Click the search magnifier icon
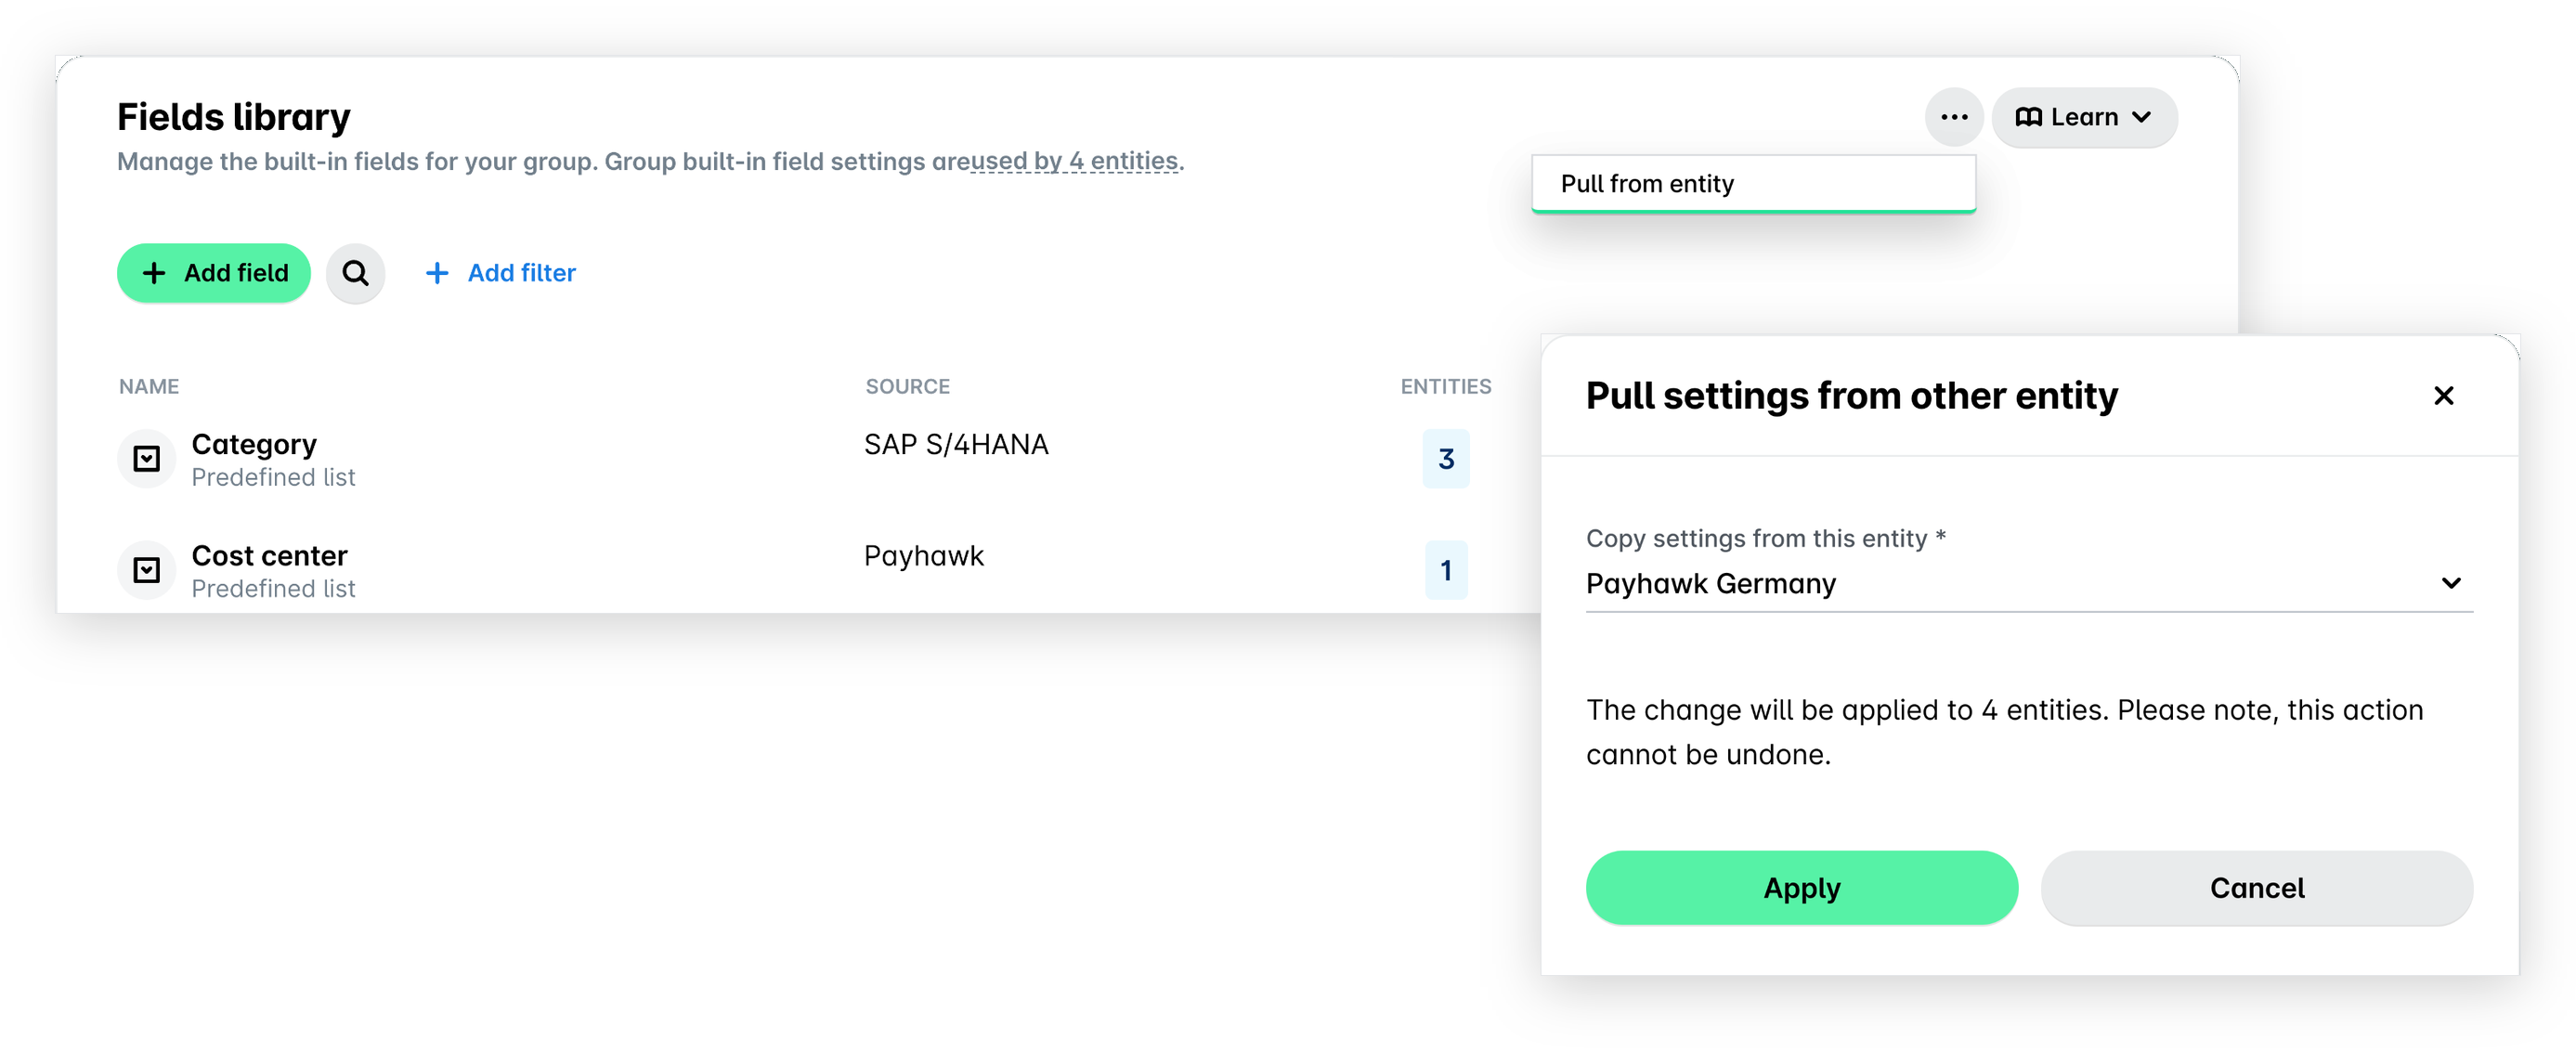 (355, 273)
